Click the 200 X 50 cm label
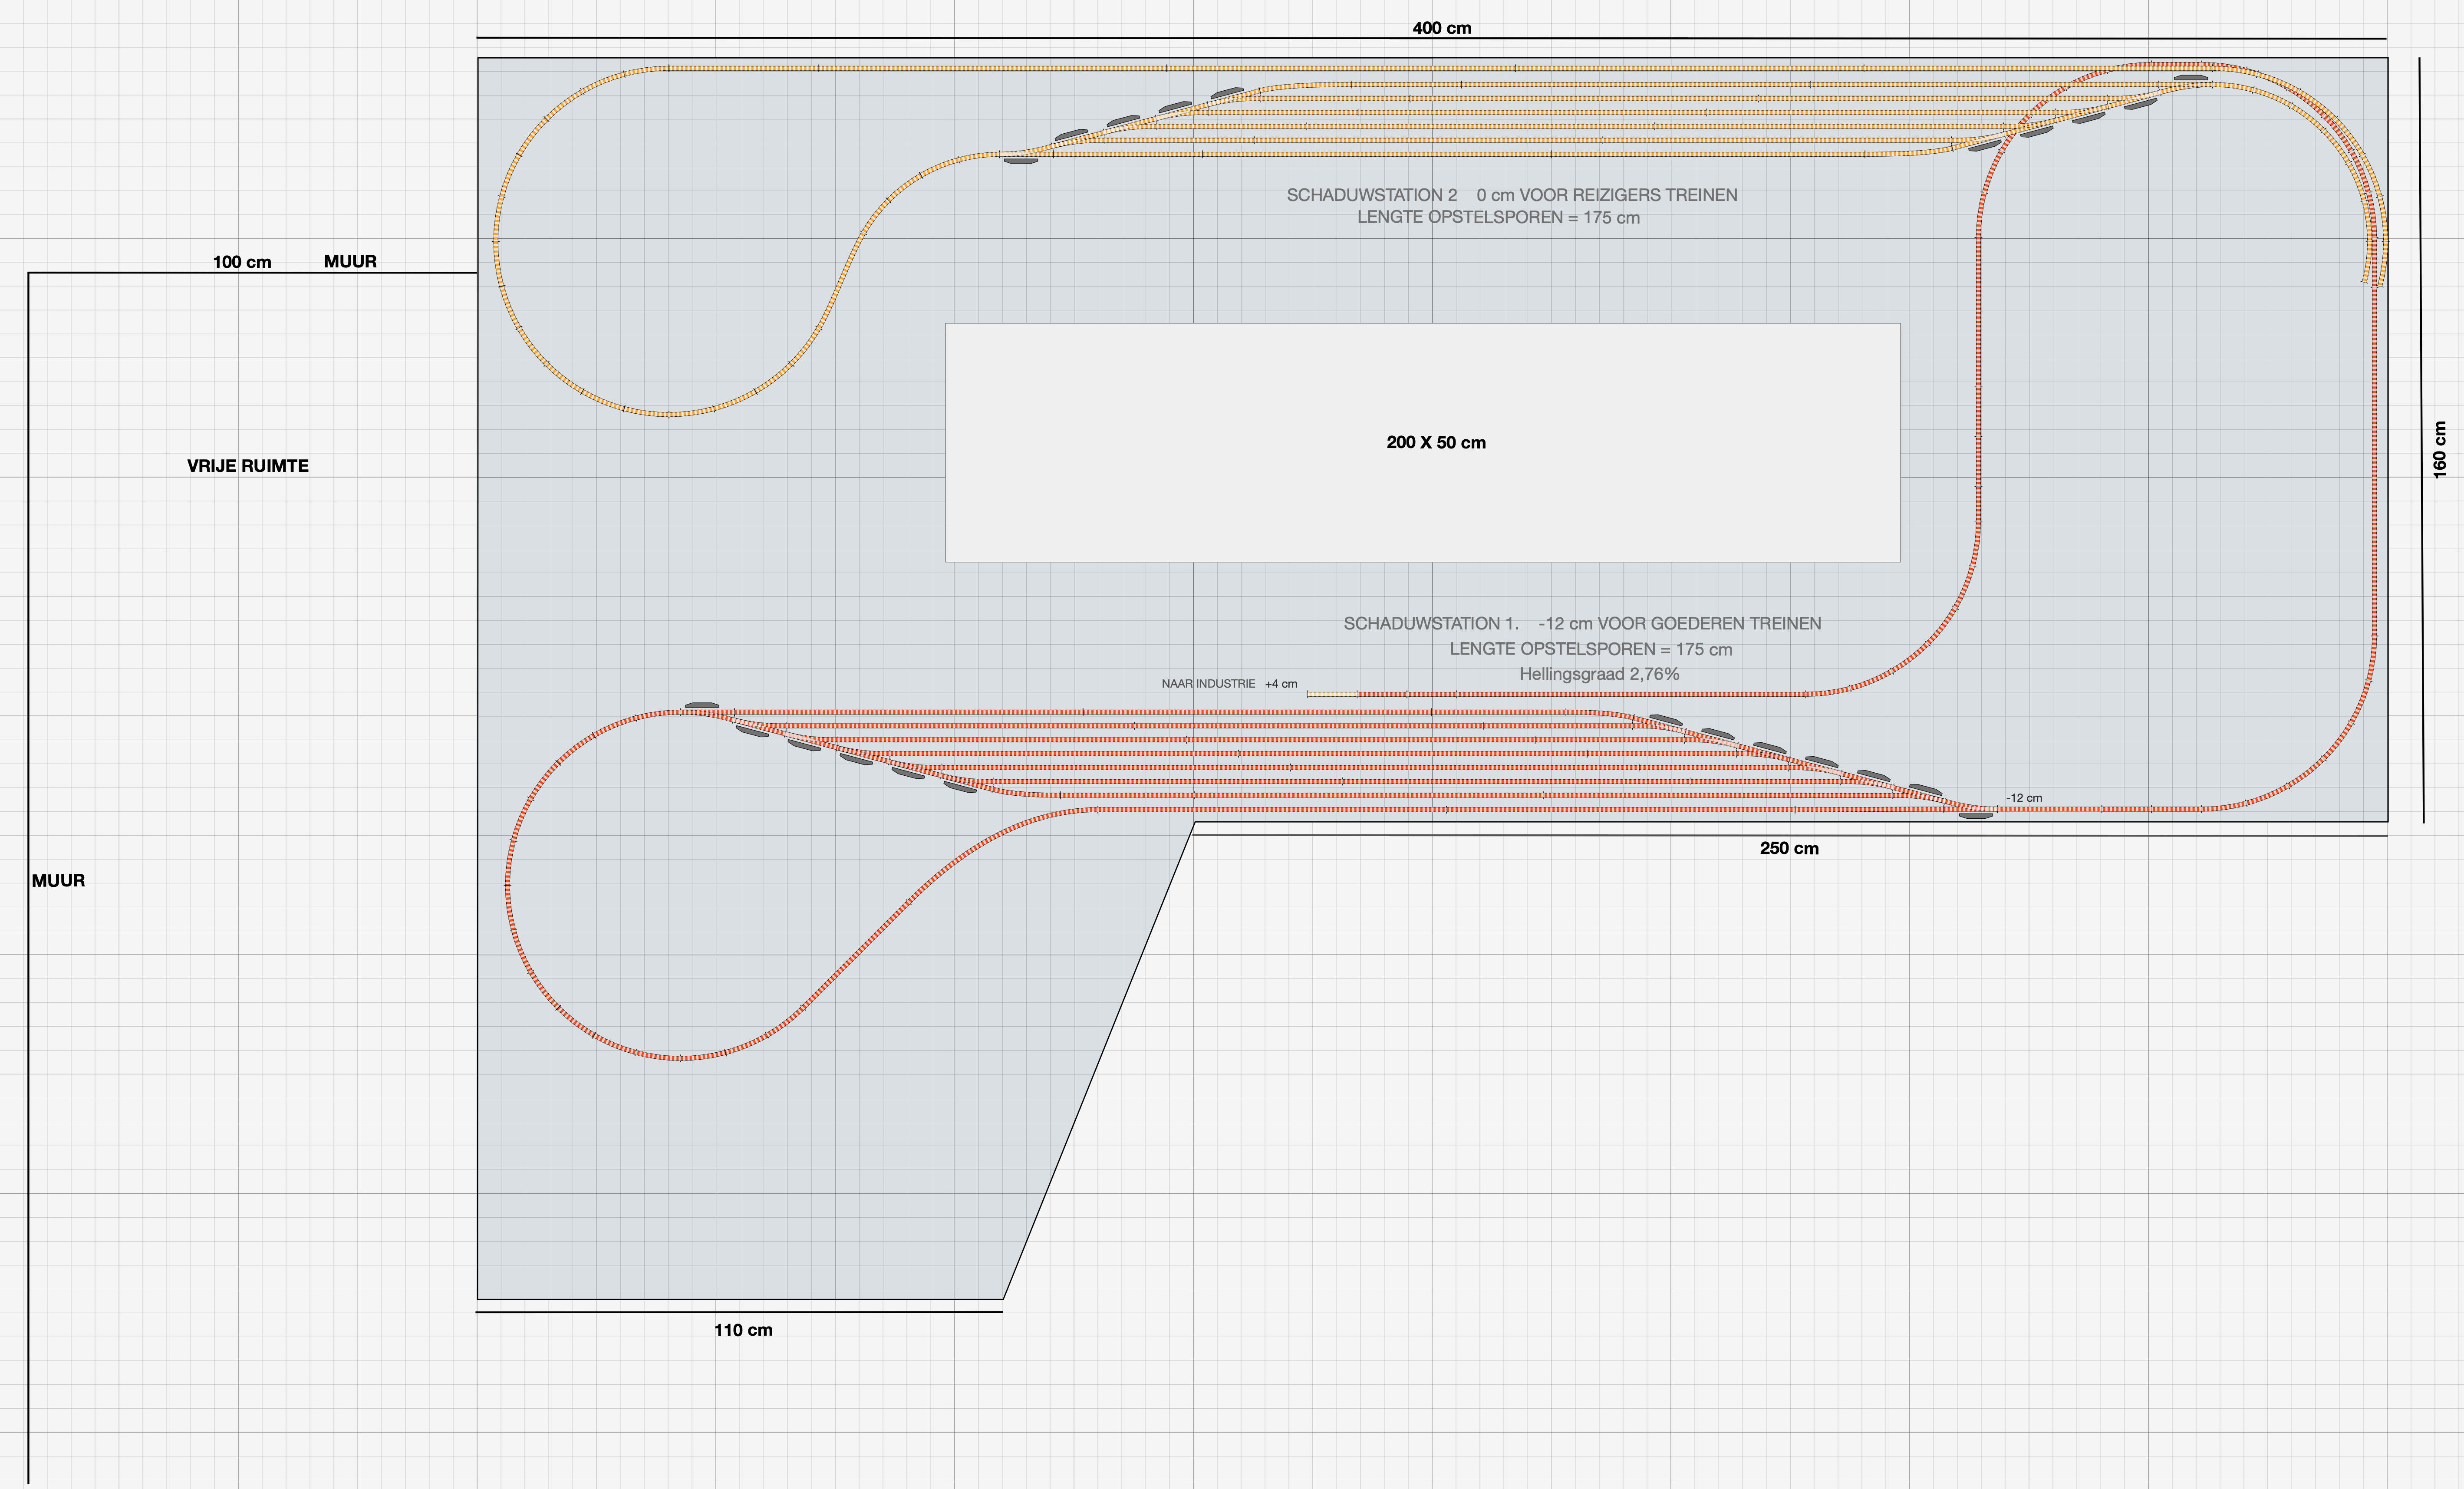The height and width of the screenshot is (1489, 2464). click(x=1435, y=443)
